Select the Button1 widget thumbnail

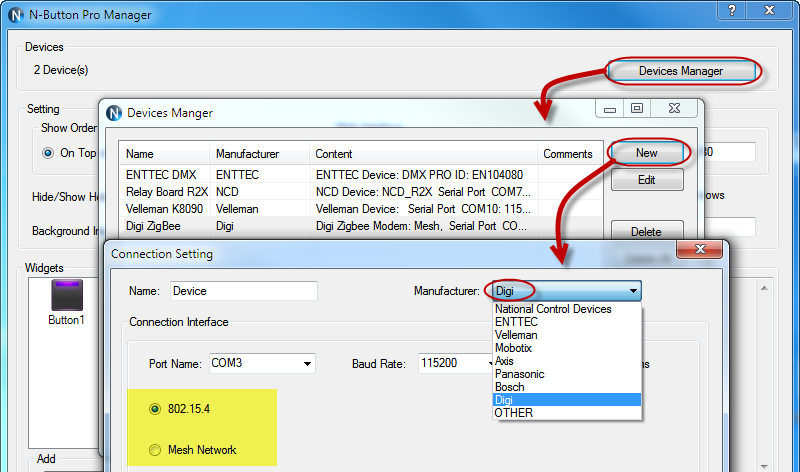[x=67, y=295]
